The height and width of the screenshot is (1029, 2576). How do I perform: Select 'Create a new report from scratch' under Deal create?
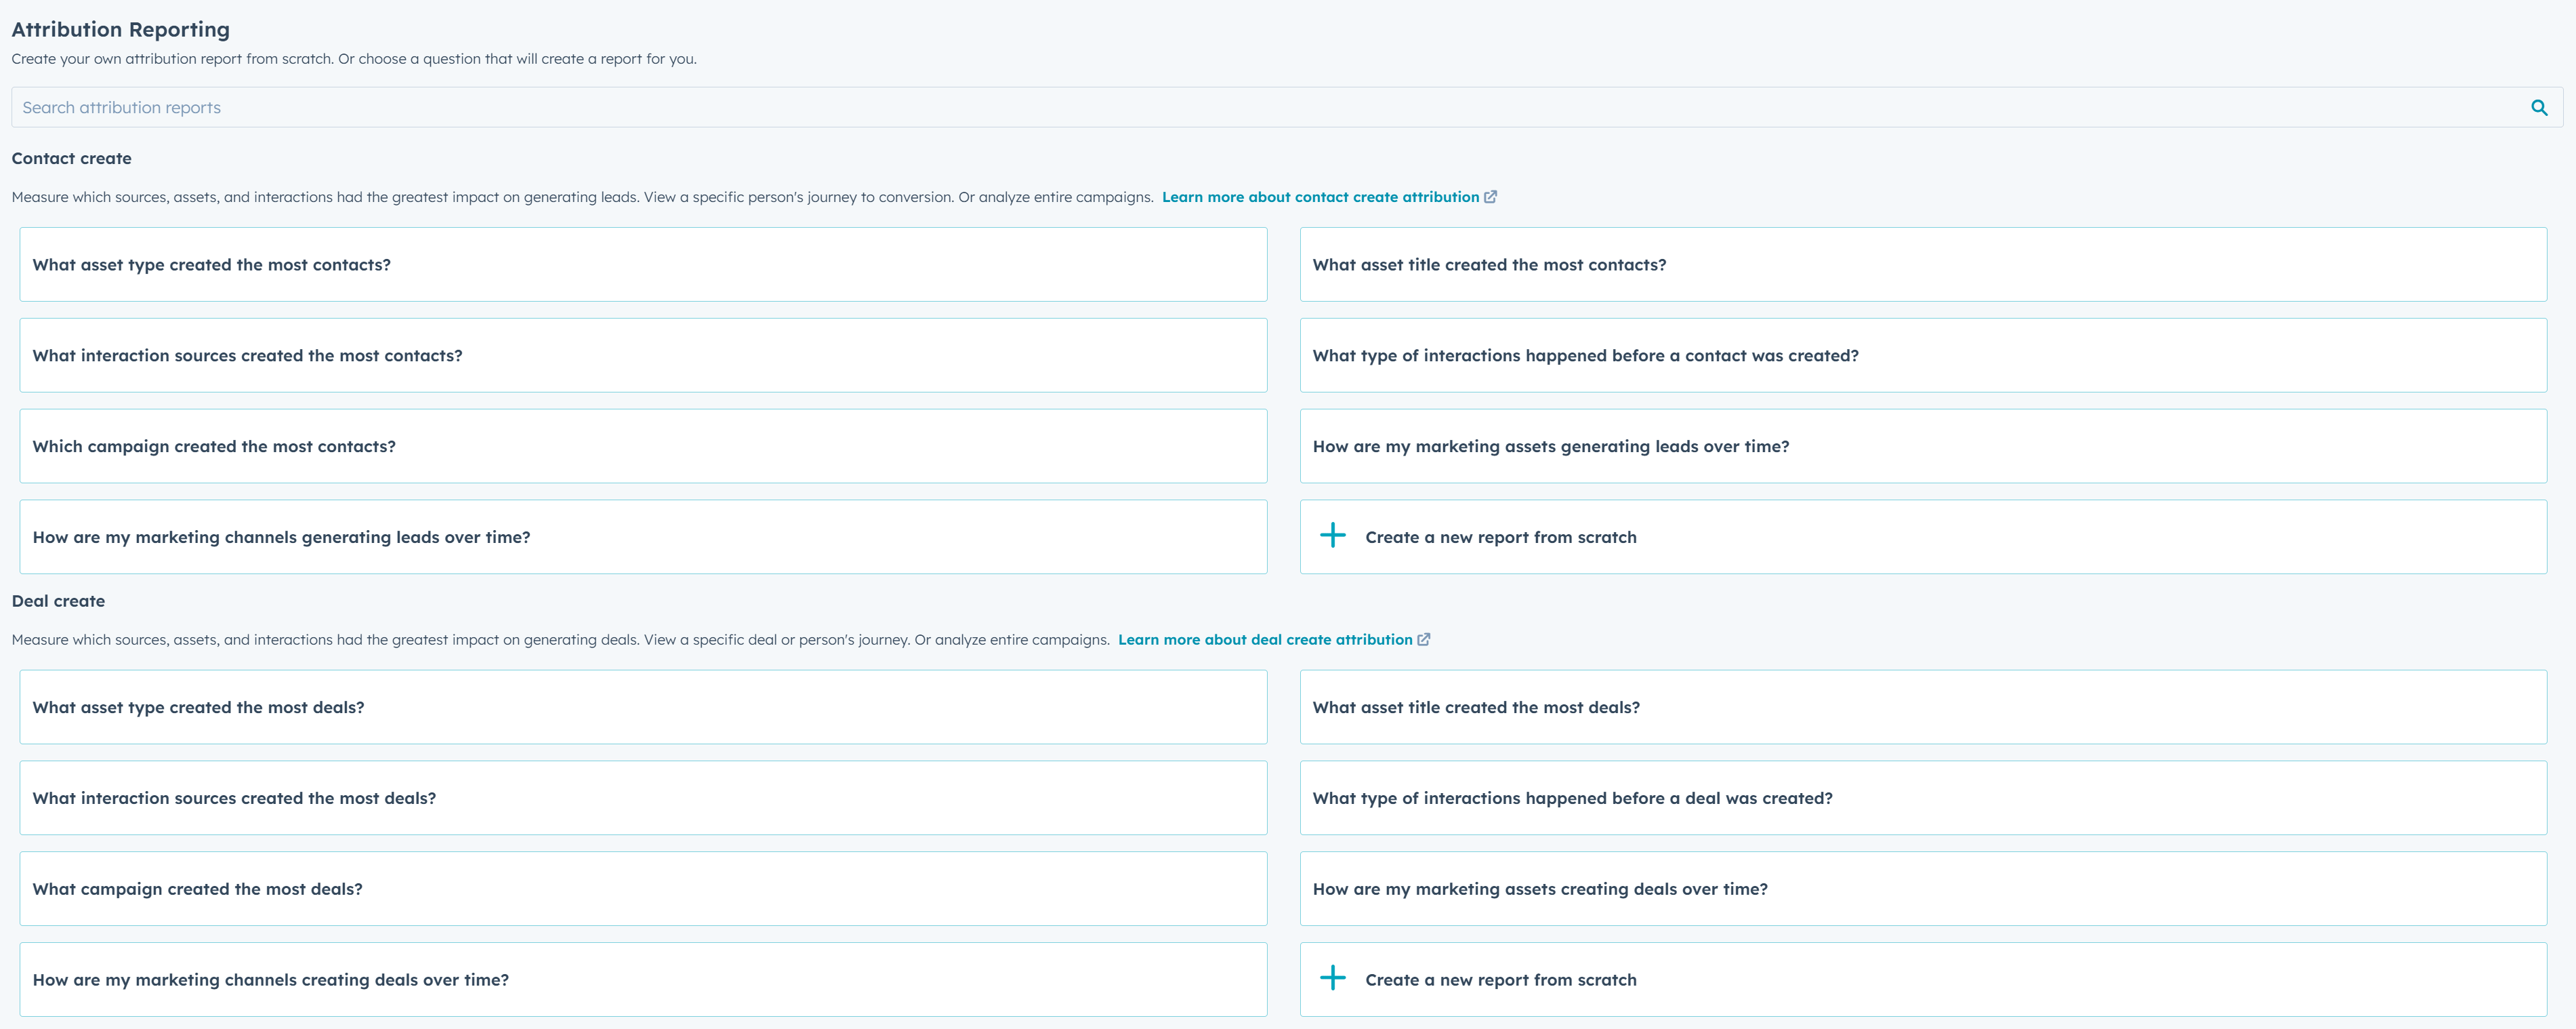[x=1500, y=979]
